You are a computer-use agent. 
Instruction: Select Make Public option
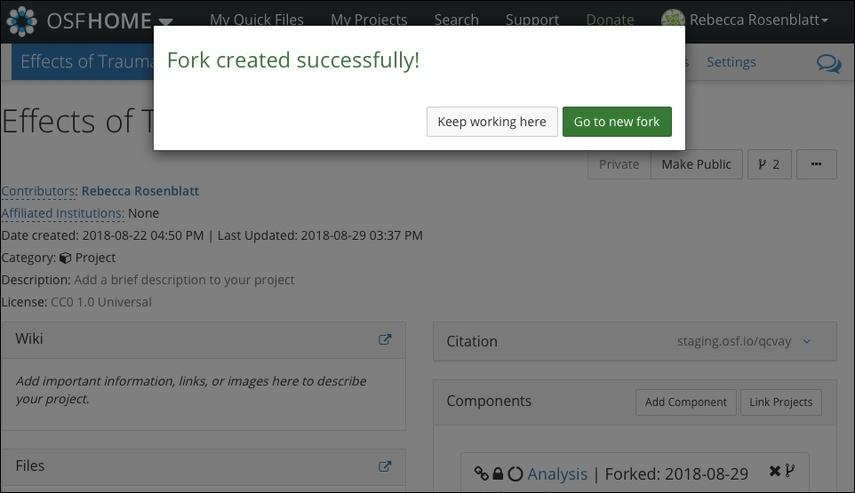696,164
